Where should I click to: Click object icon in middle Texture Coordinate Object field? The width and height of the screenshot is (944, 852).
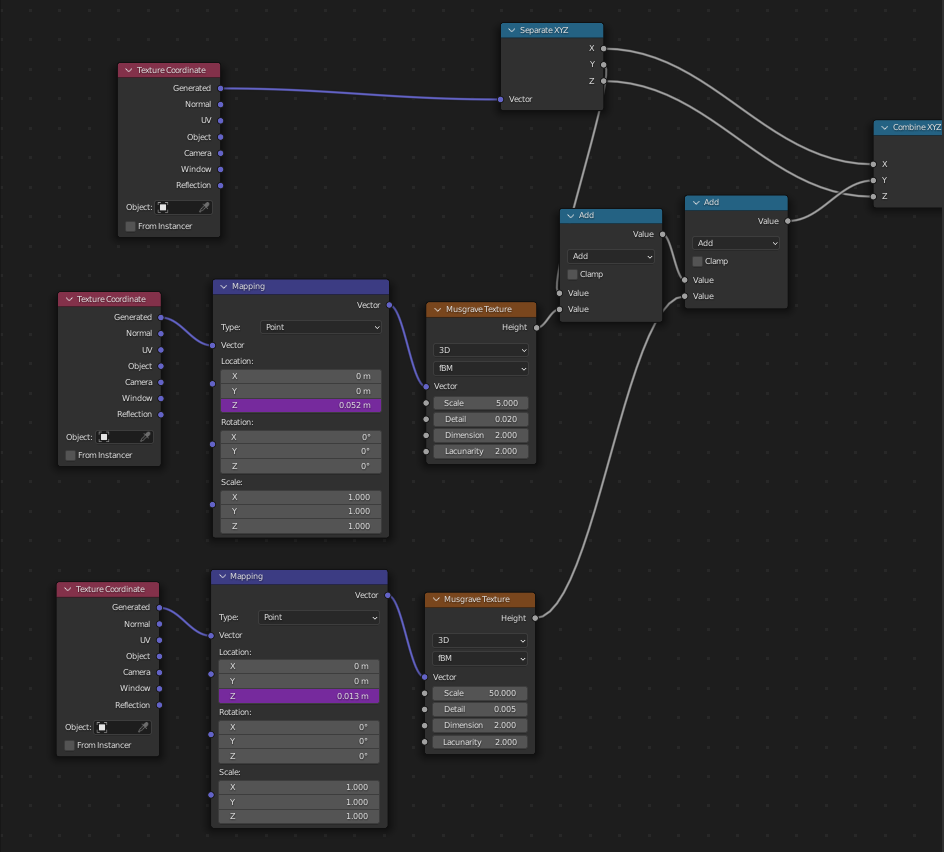(103, 437)
